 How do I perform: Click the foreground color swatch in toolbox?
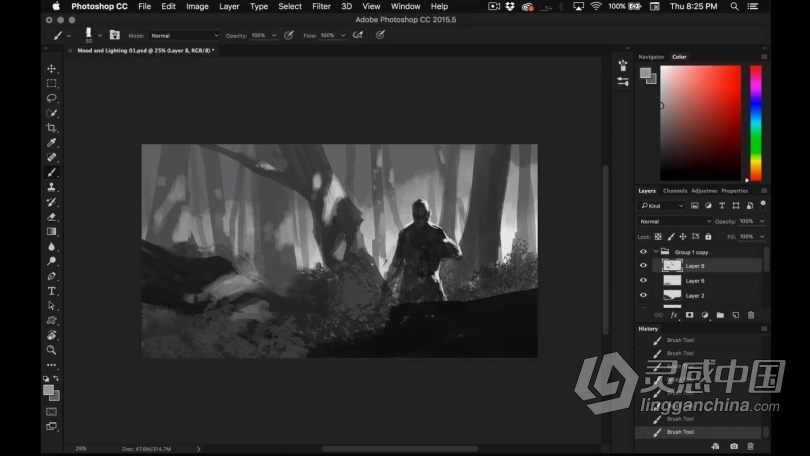(49, 390)
